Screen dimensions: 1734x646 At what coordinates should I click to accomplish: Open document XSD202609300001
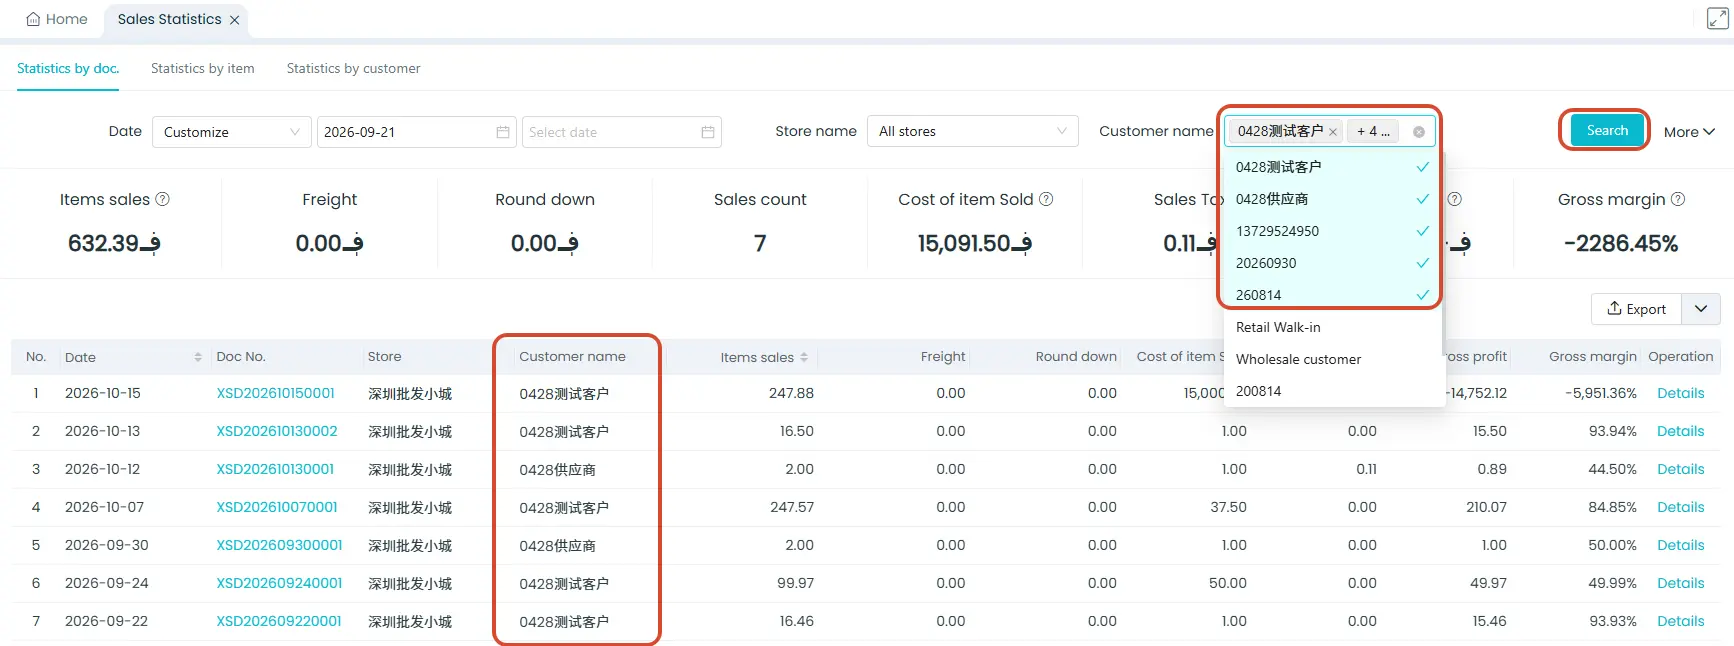[280, 545]
